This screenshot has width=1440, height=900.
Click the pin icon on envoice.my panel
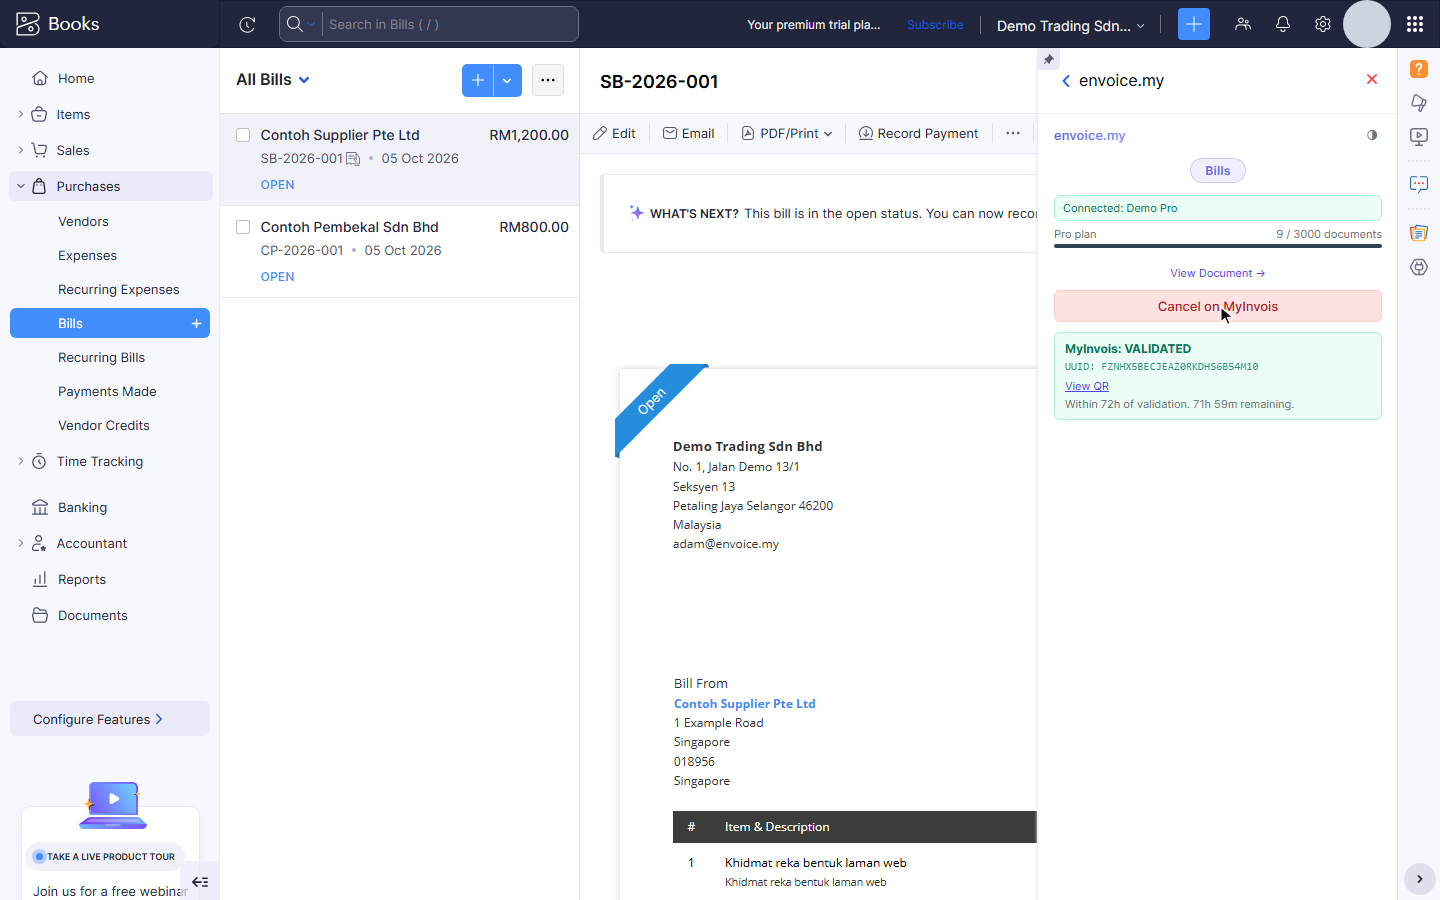click(1048, 59)
